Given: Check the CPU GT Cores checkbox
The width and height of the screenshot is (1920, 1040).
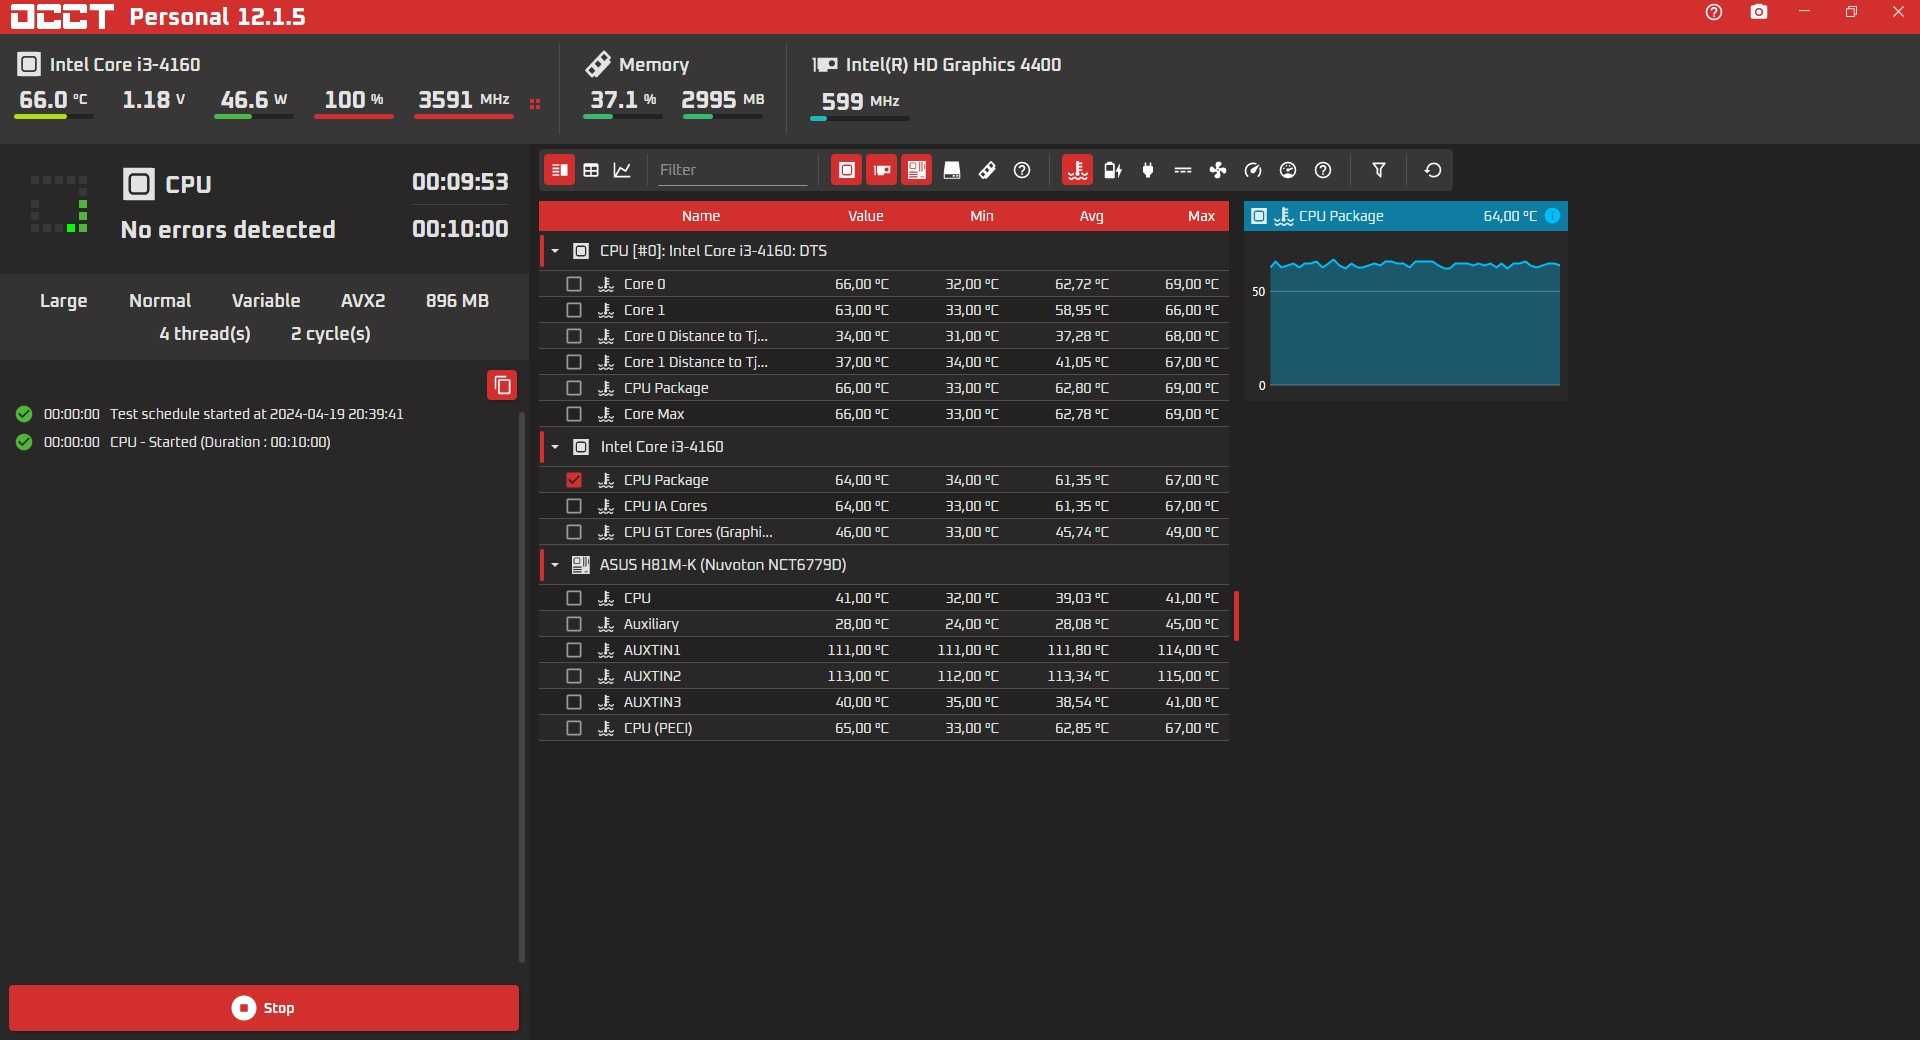Looking at the screenshot, I should (574, 532).
